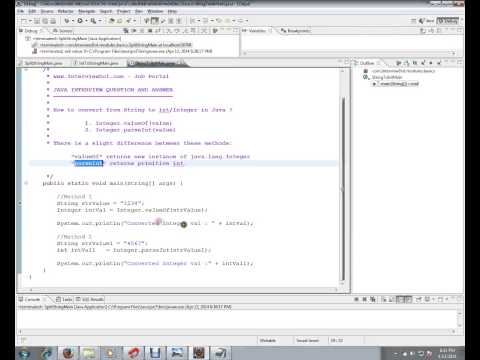The height and width of the screenshot is (360, 480).
Task: Open the Refactor menu
Action: (x=65, y=11)
